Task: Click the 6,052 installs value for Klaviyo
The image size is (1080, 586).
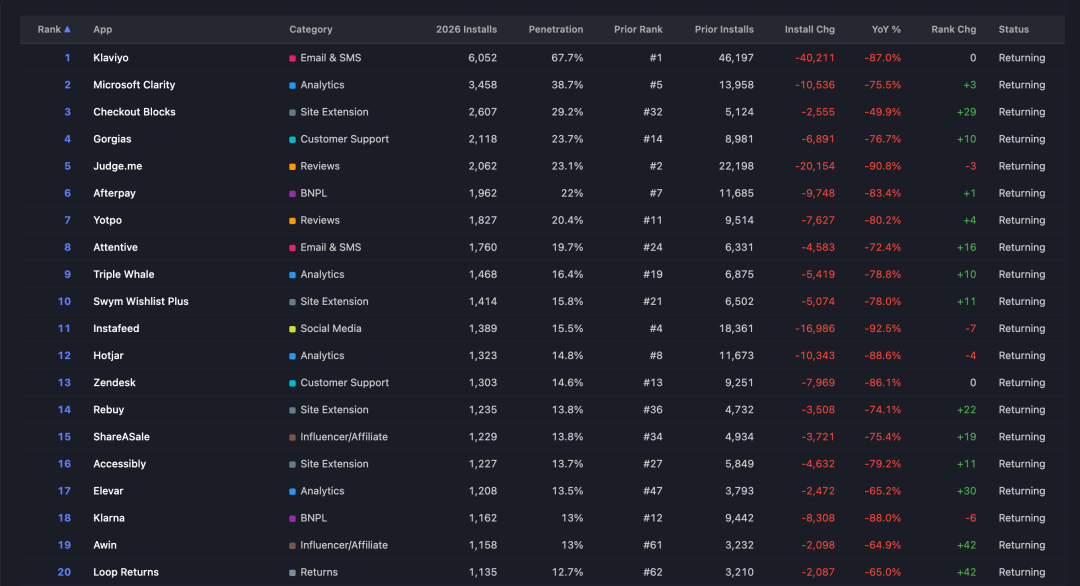Action: click(482, 58)
